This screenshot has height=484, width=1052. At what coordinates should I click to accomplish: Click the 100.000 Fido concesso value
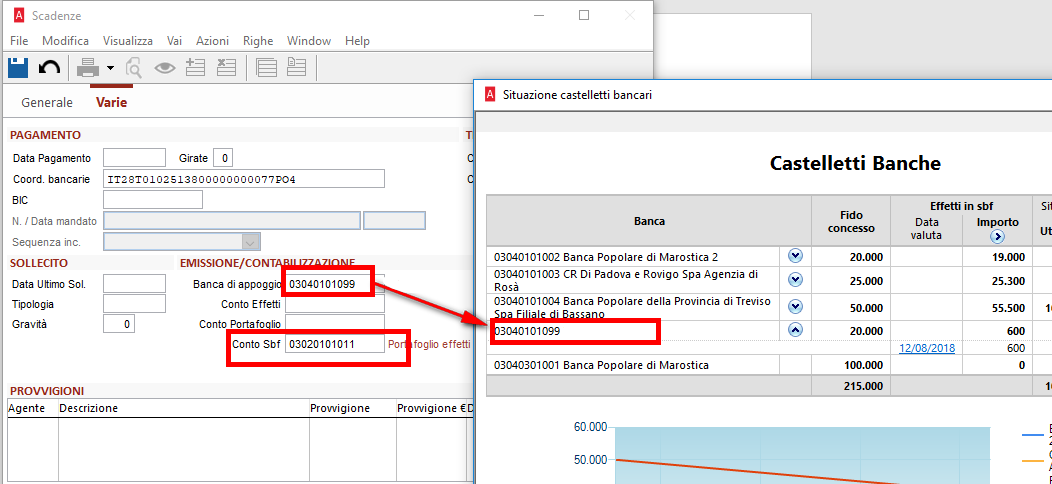tap(865, 365)
